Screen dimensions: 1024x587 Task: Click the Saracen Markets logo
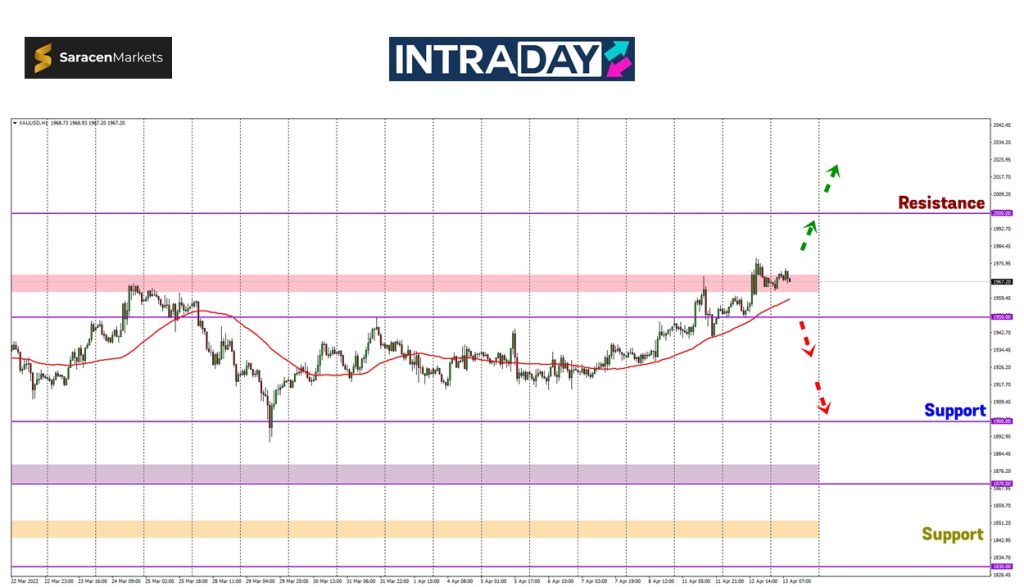click(98, 58)
